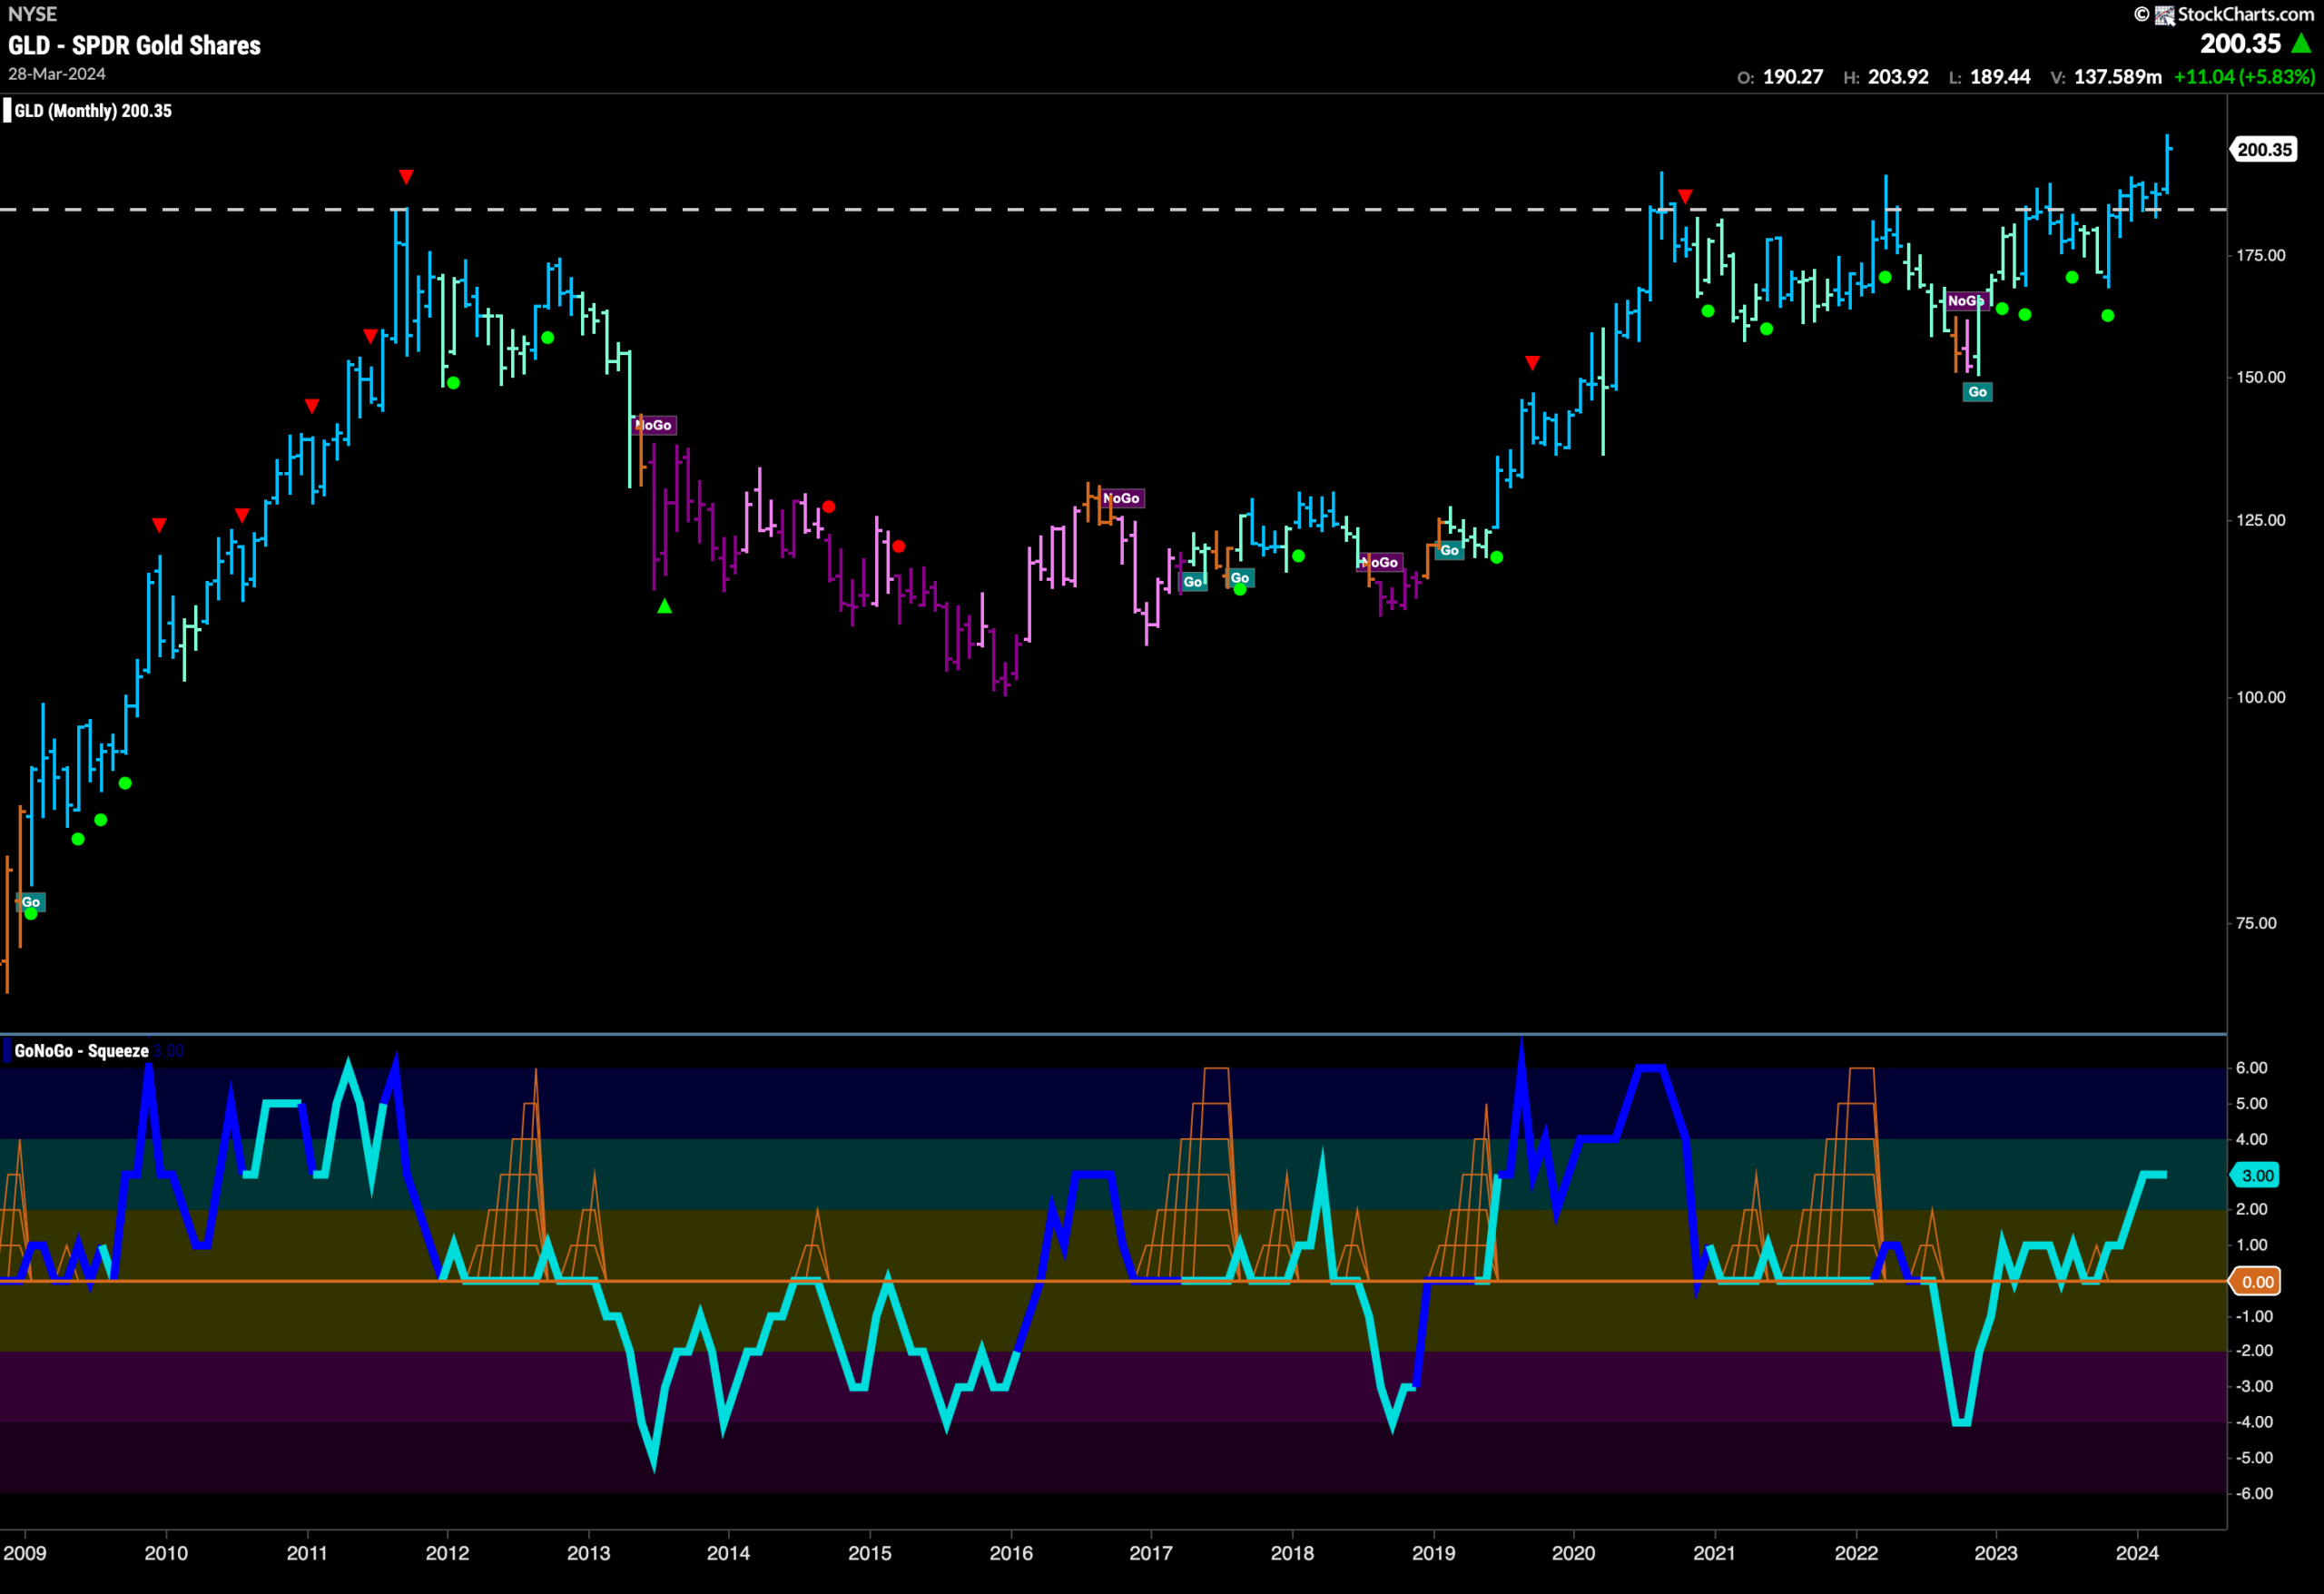Viewport: 2324px width, 1594px height.
Task: Click the green up-arrow beside 200.35
Action: (x=2301, y=43)
